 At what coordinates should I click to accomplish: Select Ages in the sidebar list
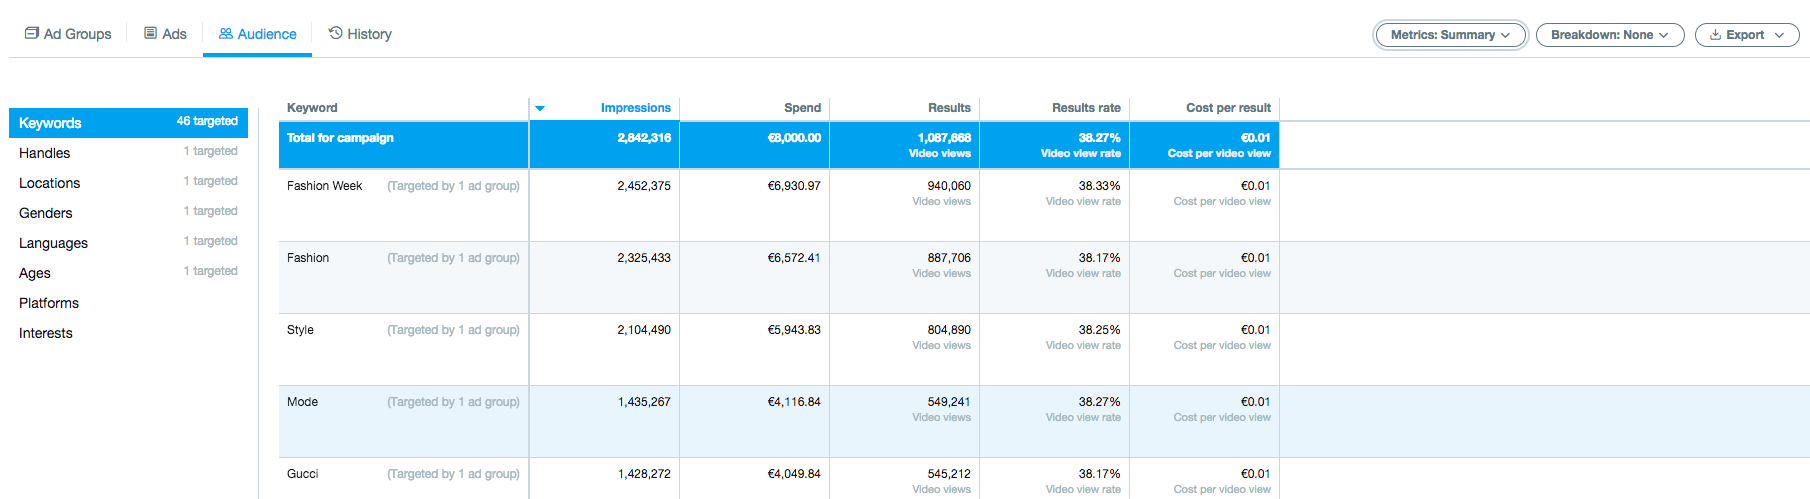[x=35, y=273]
